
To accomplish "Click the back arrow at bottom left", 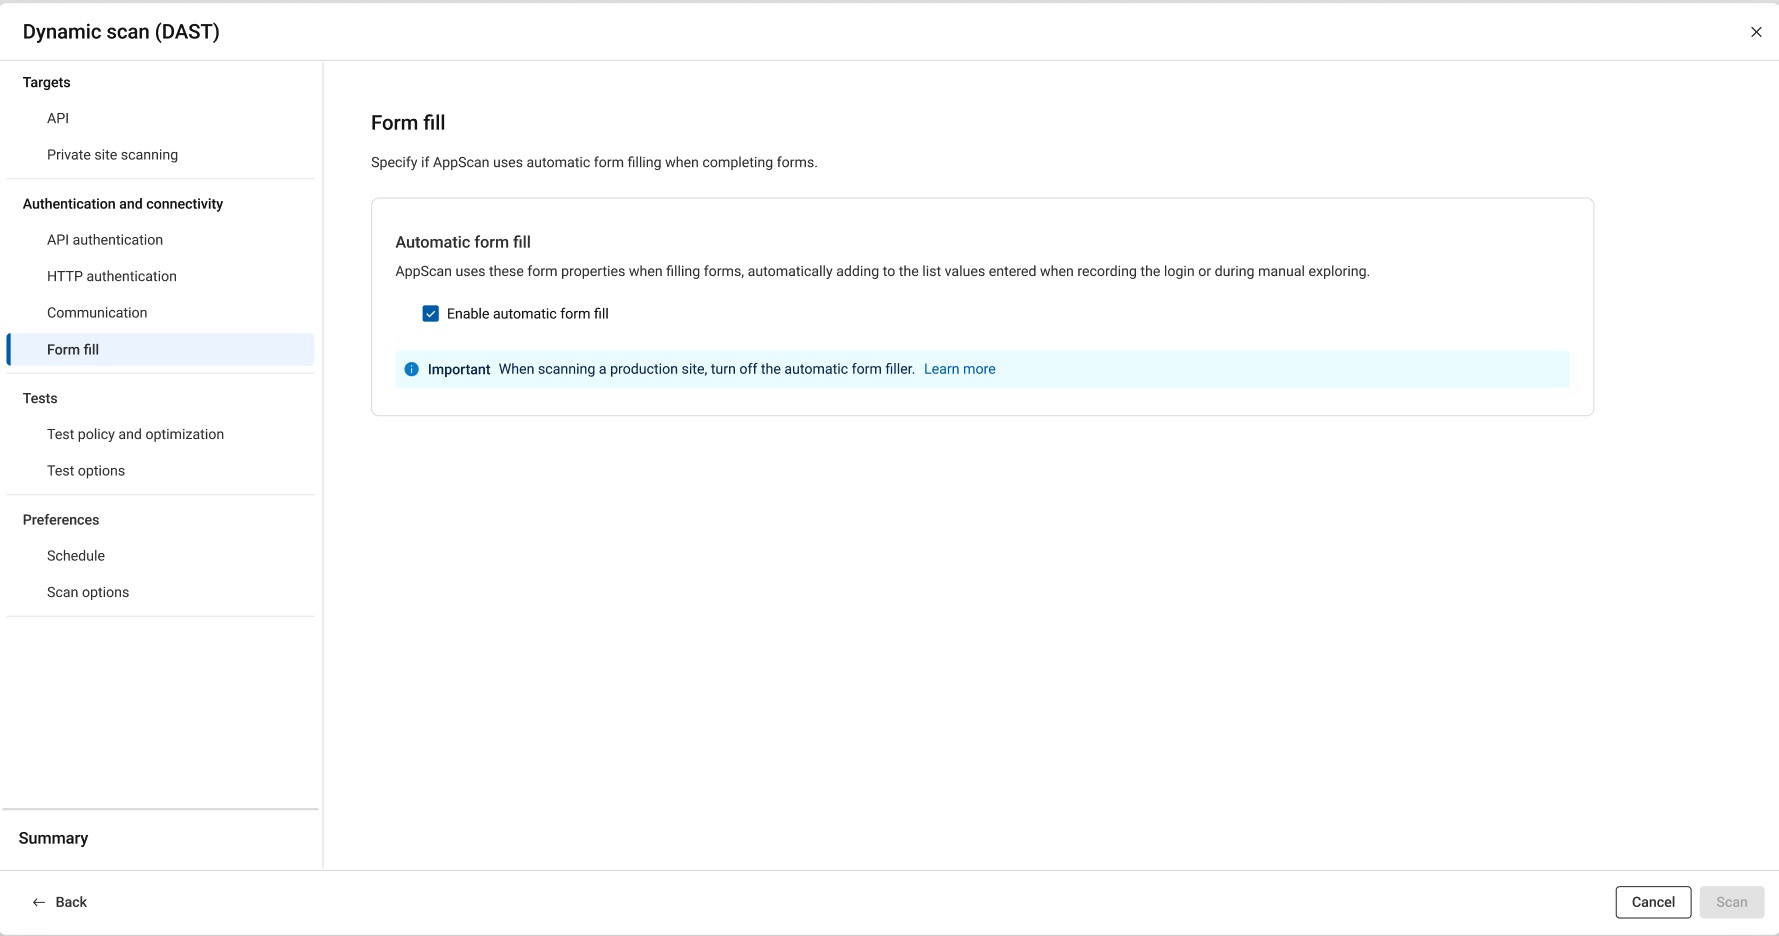I will (x=37, y=902).
